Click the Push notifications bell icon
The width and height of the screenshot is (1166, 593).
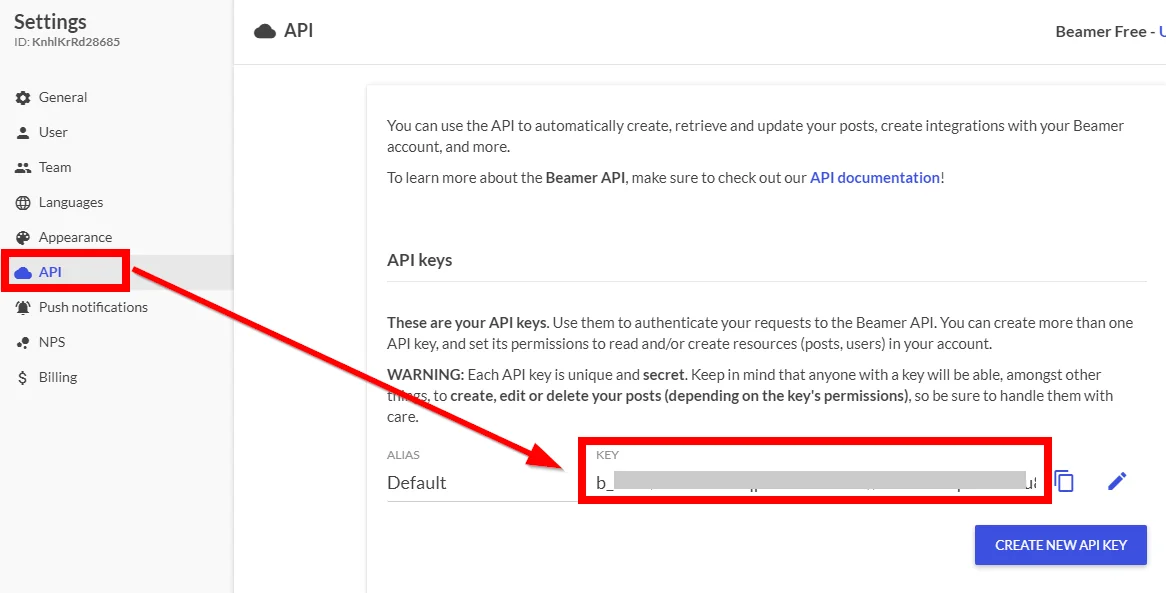click(23, 307)
